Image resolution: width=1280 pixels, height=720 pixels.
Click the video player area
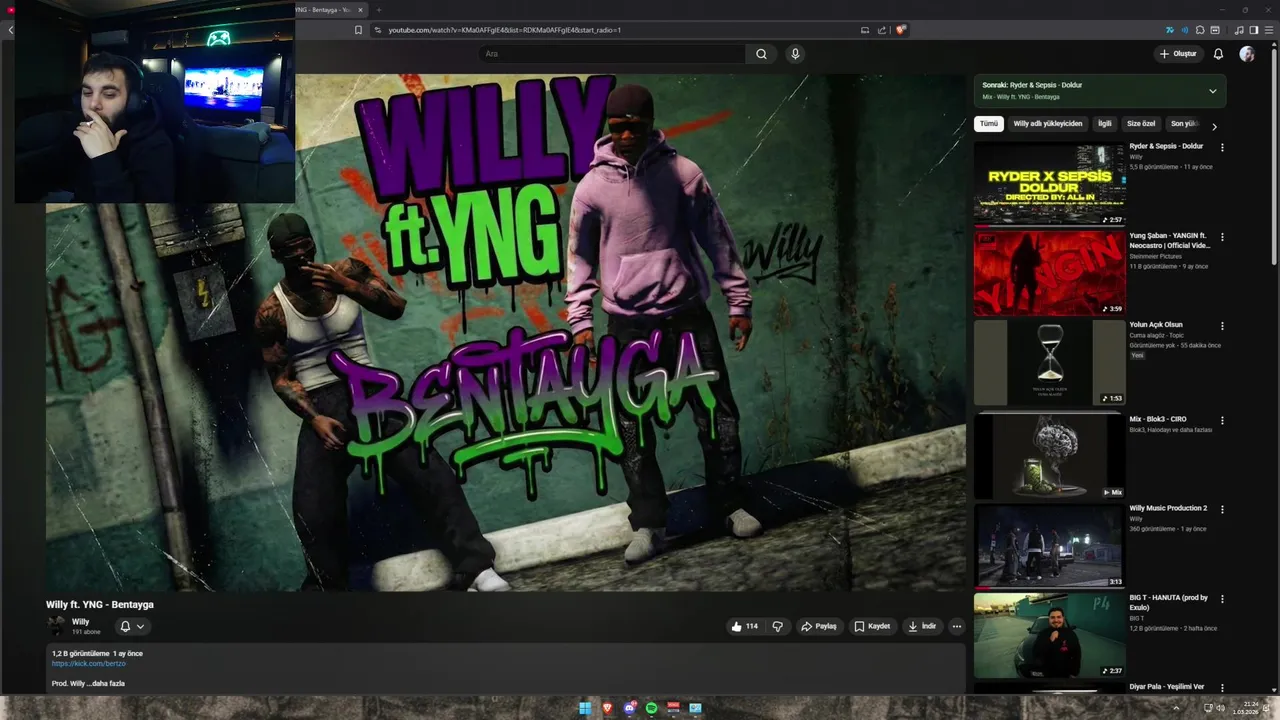coord(505,332)
